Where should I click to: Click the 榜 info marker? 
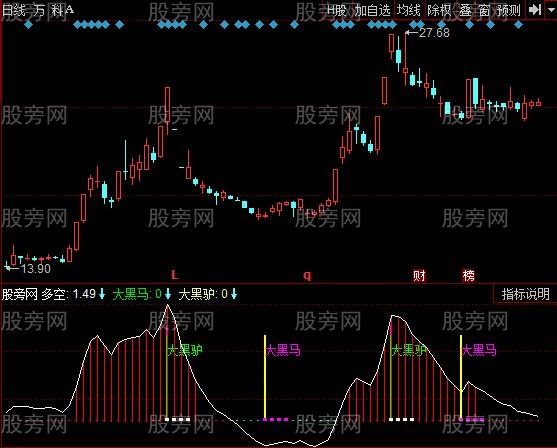(469, 275)
